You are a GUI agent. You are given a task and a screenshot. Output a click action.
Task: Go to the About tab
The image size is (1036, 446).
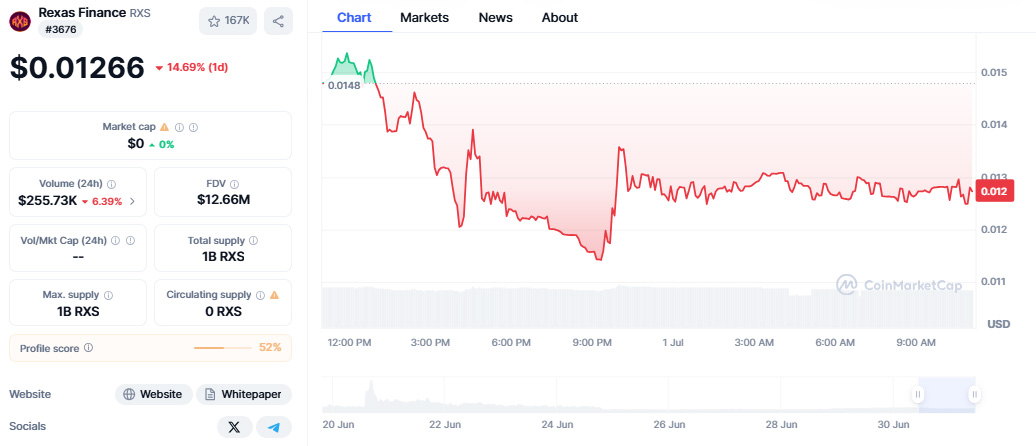pos(559,17)
